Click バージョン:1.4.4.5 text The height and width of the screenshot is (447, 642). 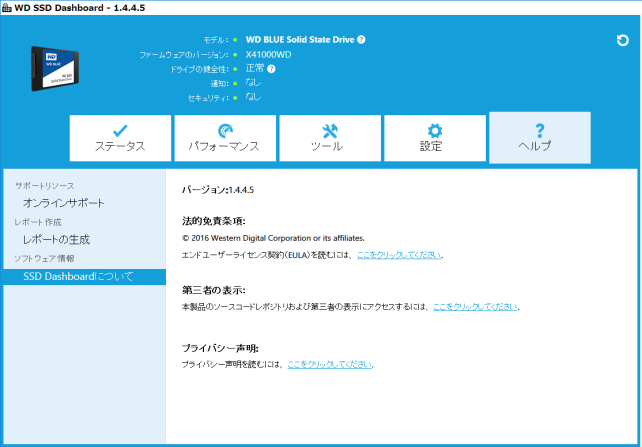coord(218,190)
